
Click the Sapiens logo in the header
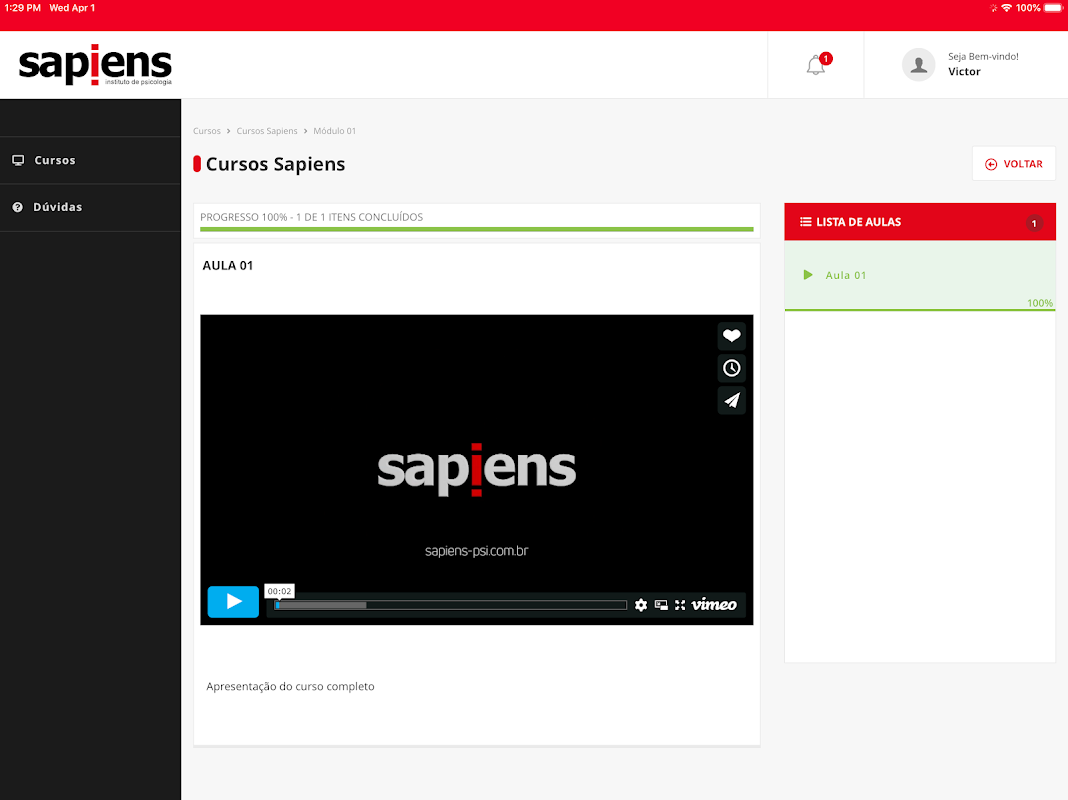coord(95,65)
